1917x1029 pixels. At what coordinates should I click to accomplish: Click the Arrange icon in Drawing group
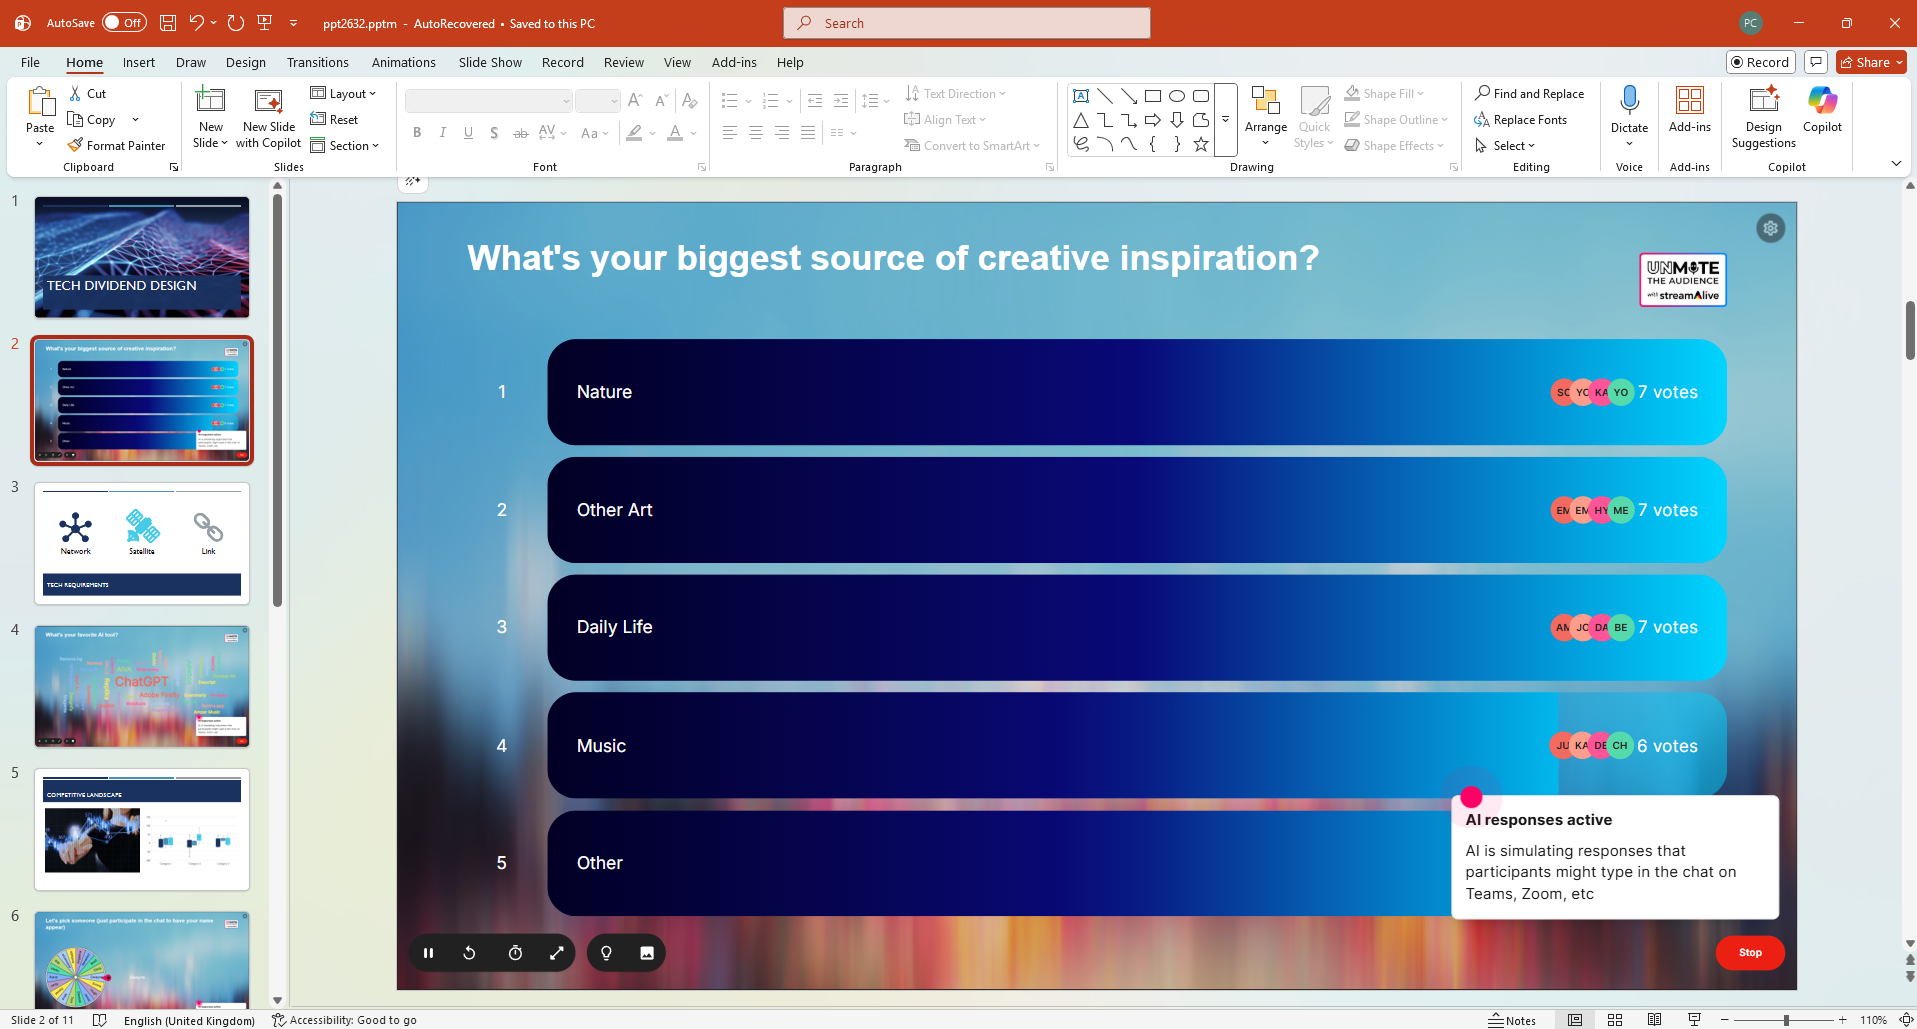pos(1265,110)
